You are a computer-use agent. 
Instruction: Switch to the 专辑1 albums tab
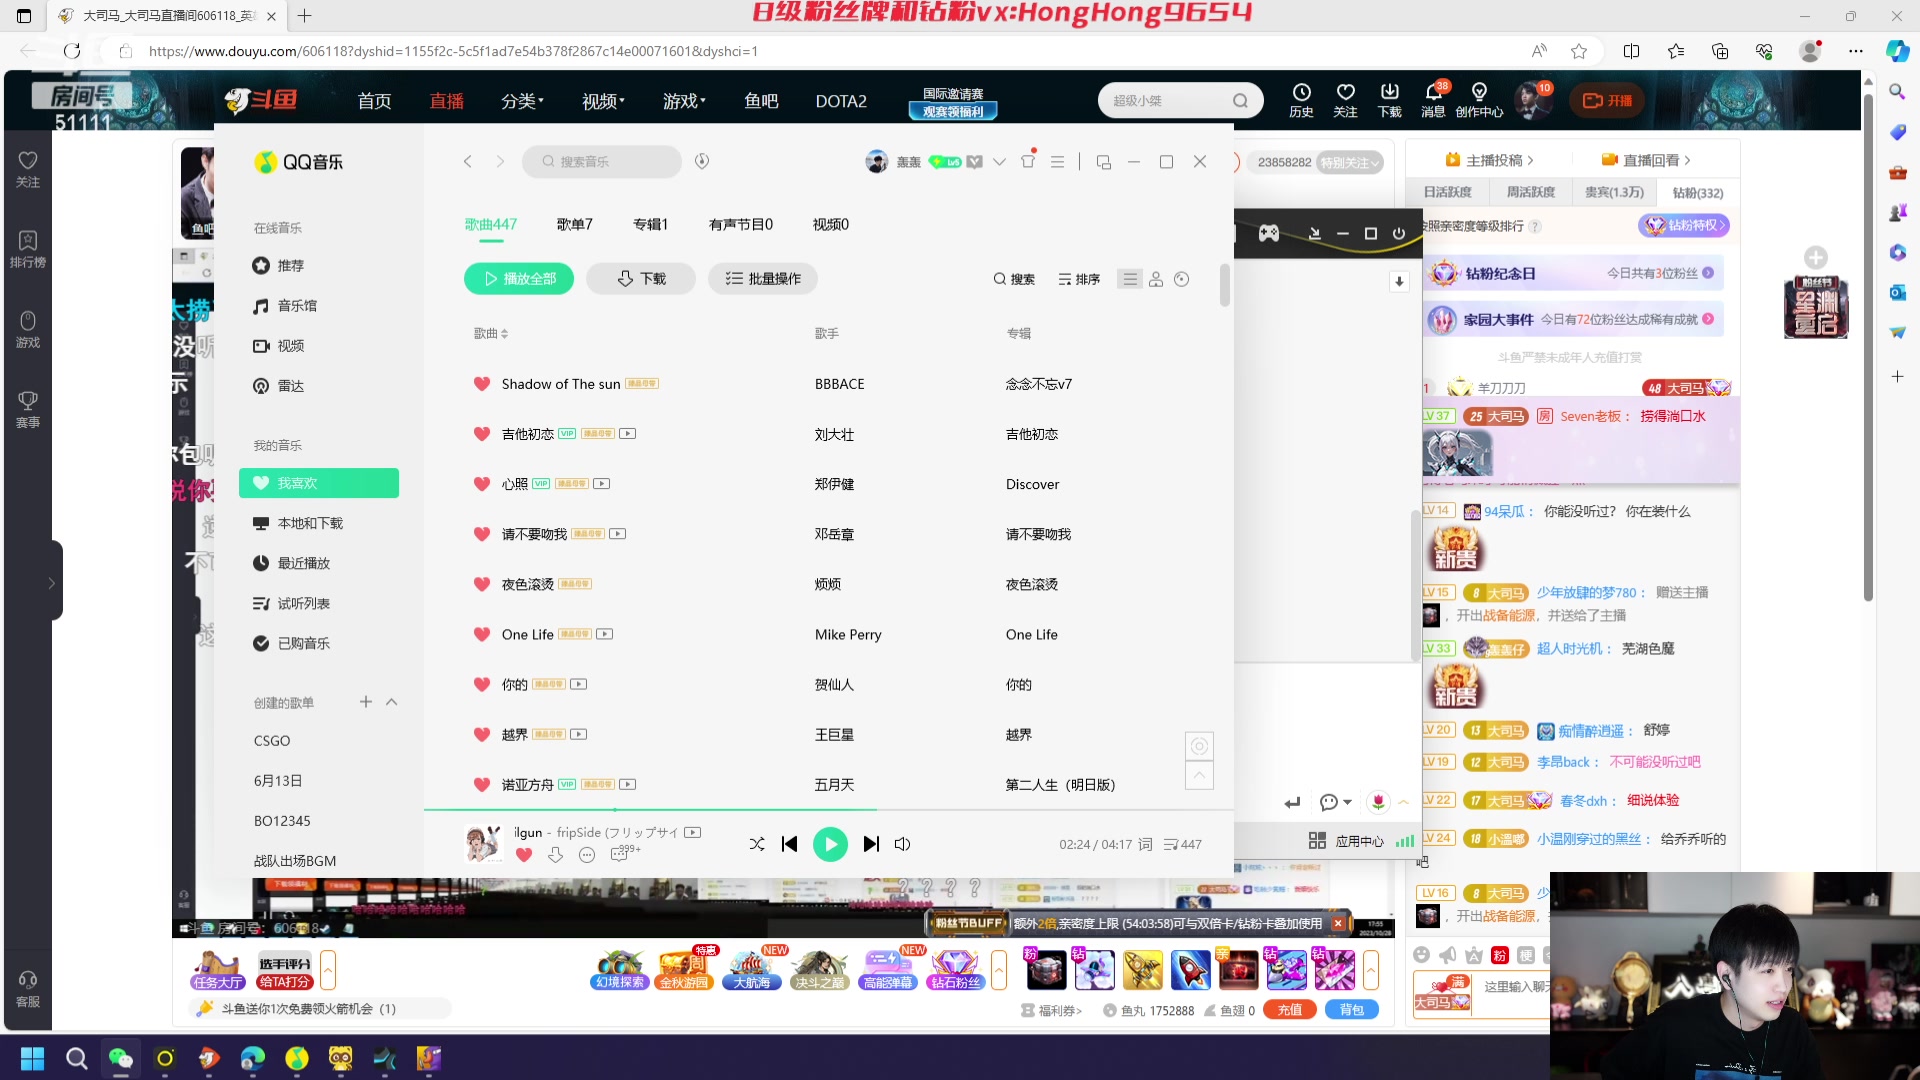[x=650, y=224]
